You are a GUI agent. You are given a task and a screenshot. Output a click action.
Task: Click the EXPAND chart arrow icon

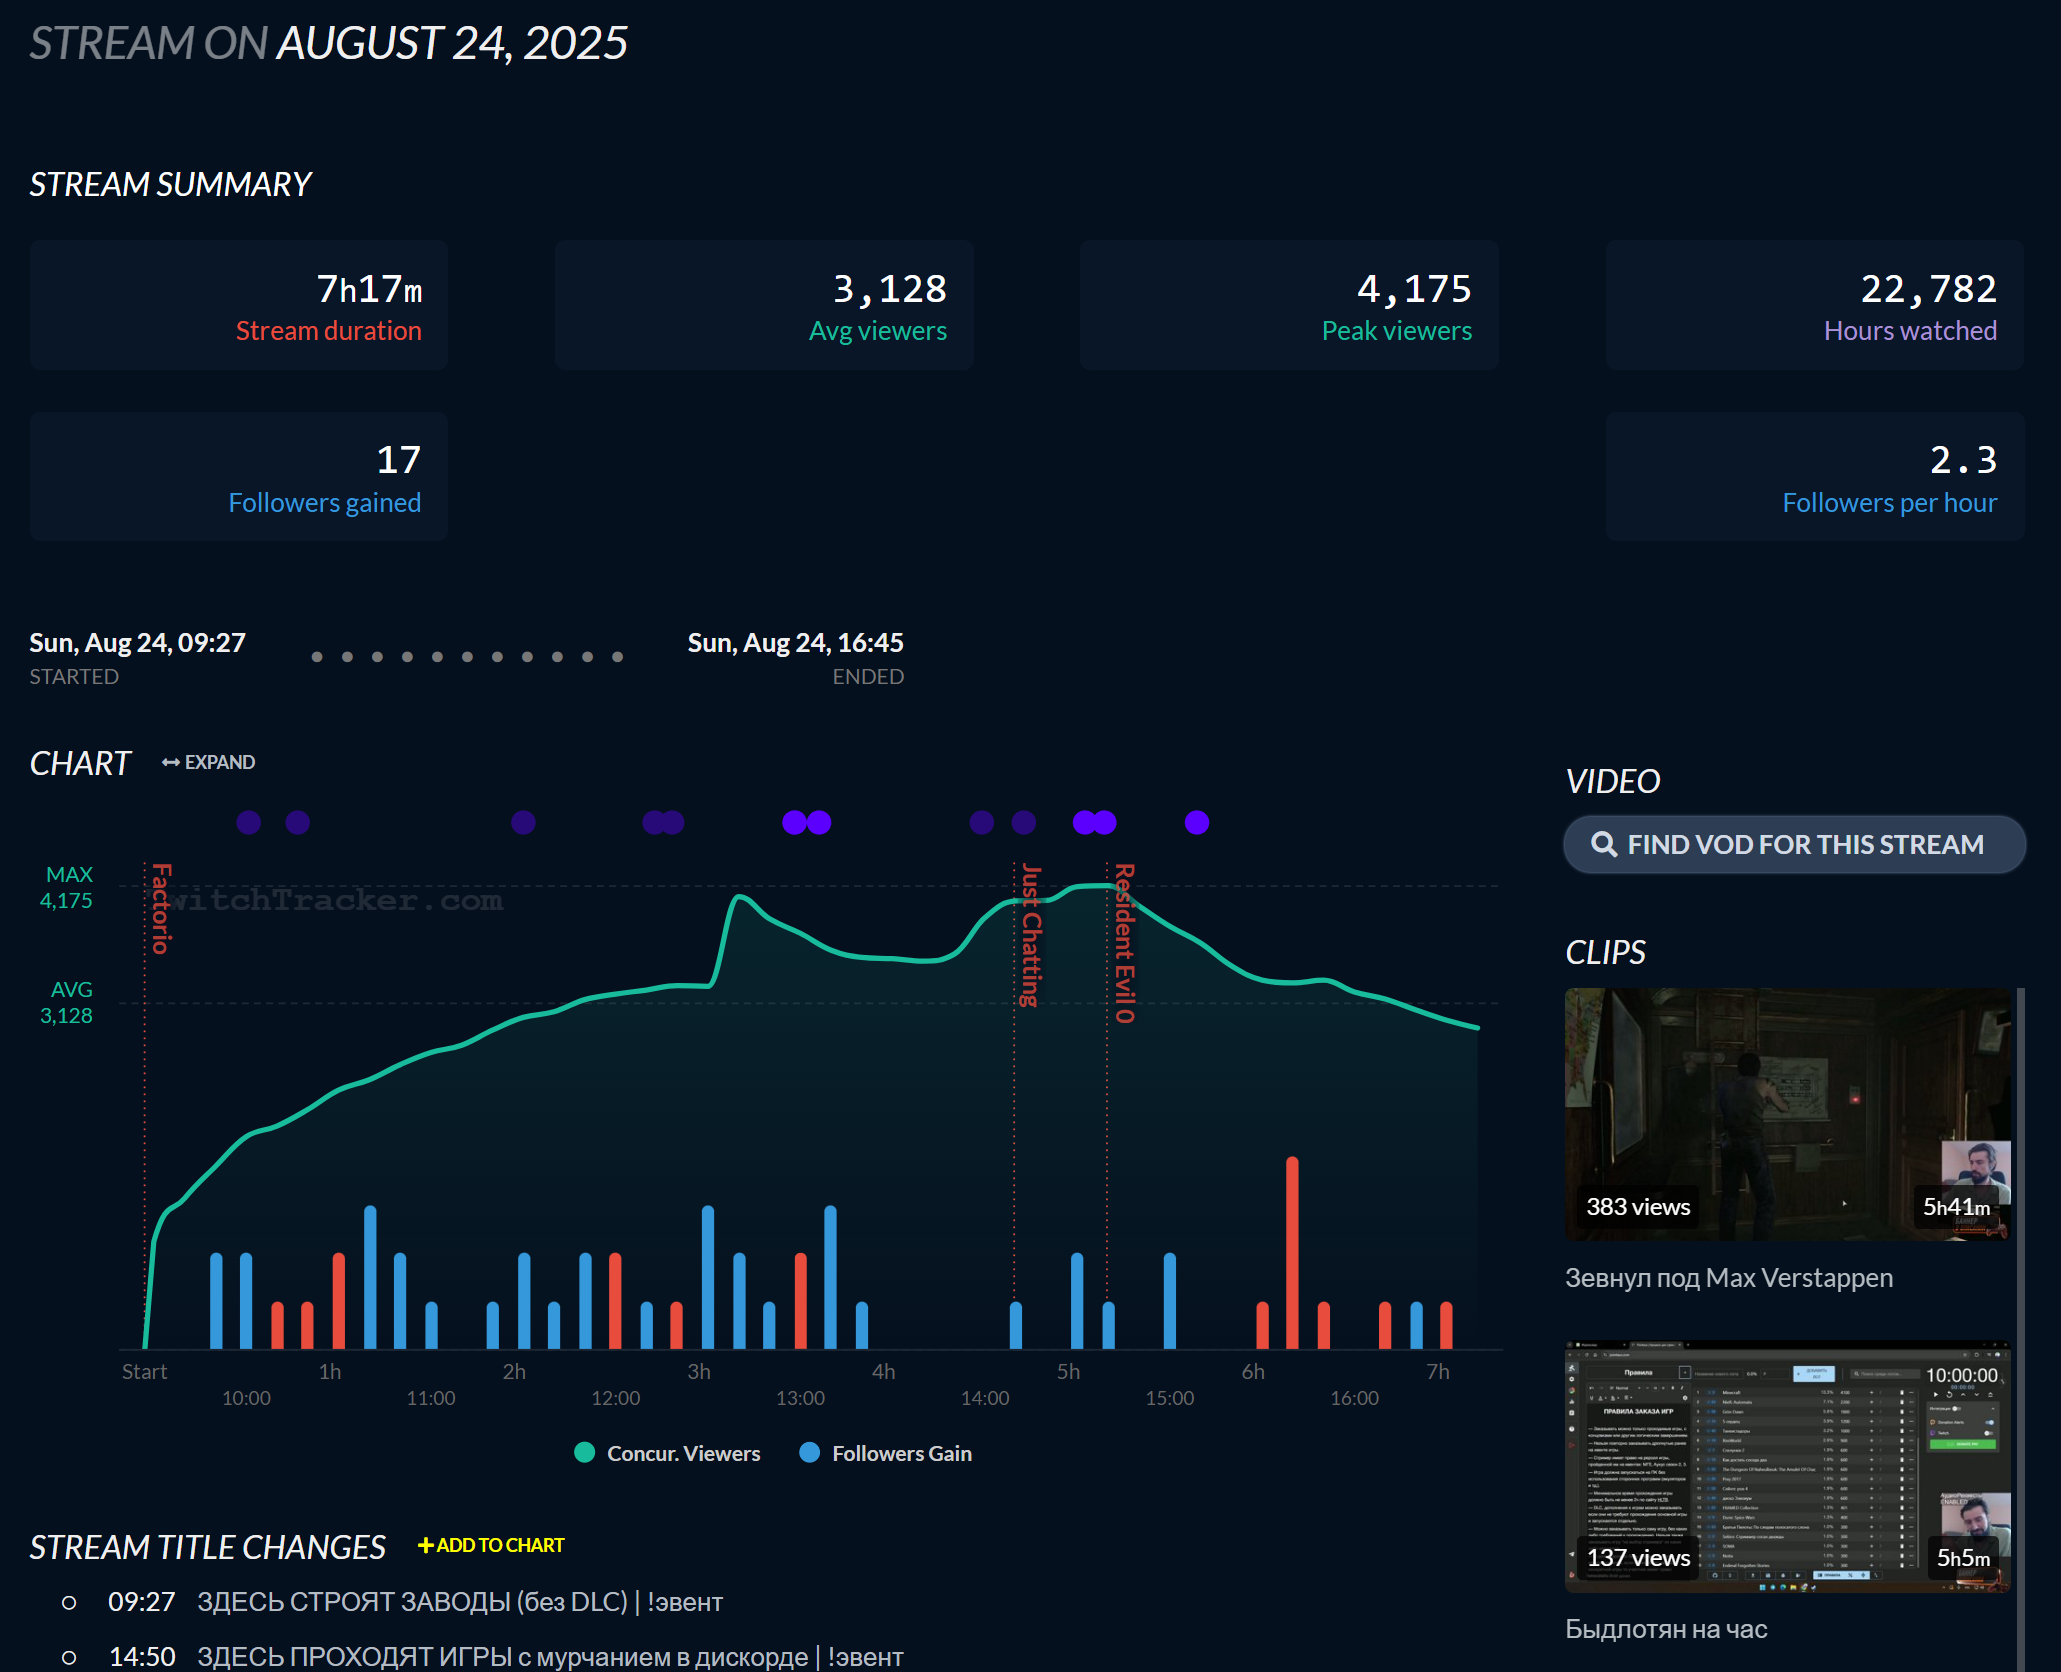click(170, 763)
